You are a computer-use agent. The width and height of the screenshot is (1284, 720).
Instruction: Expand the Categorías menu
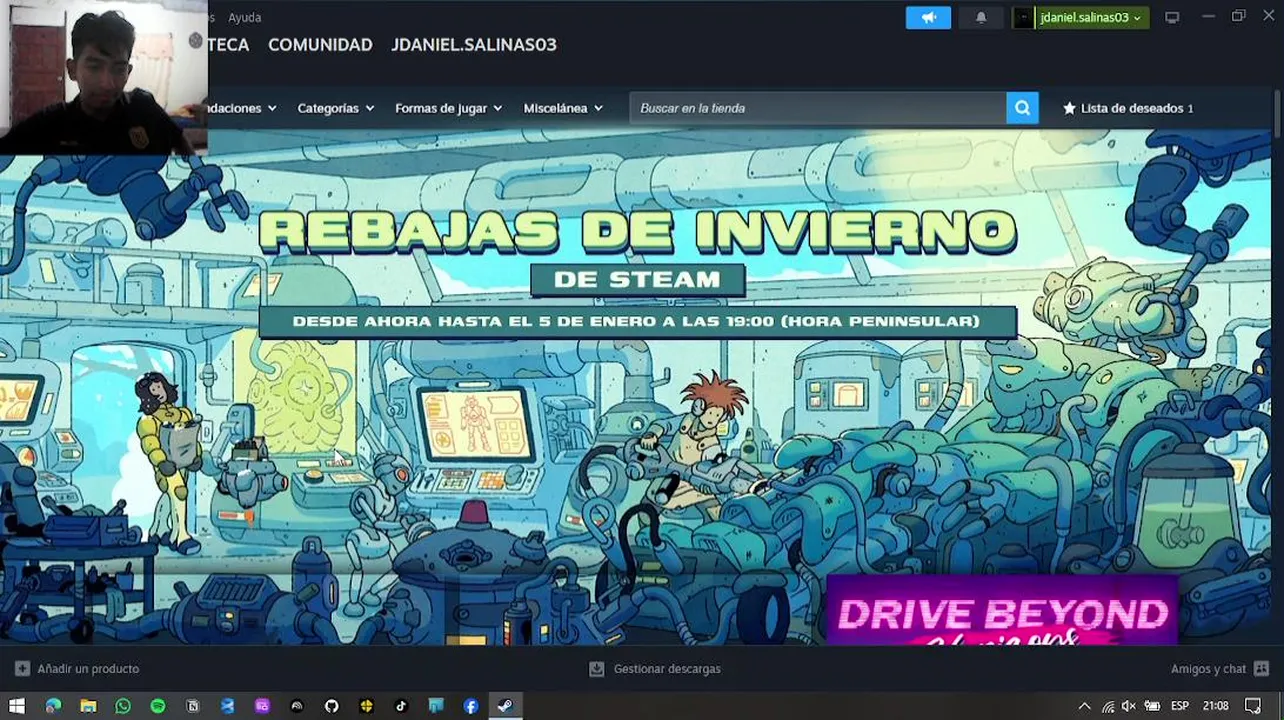pos(335,108)
